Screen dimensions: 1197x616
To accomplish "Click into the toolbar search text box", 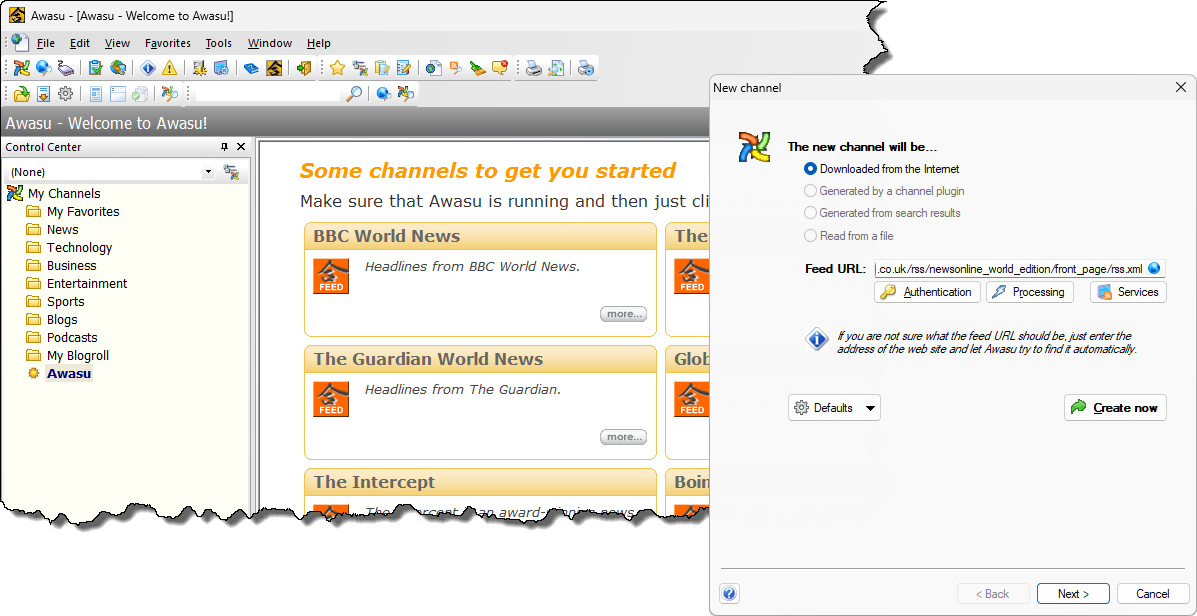I will (267, 93).
